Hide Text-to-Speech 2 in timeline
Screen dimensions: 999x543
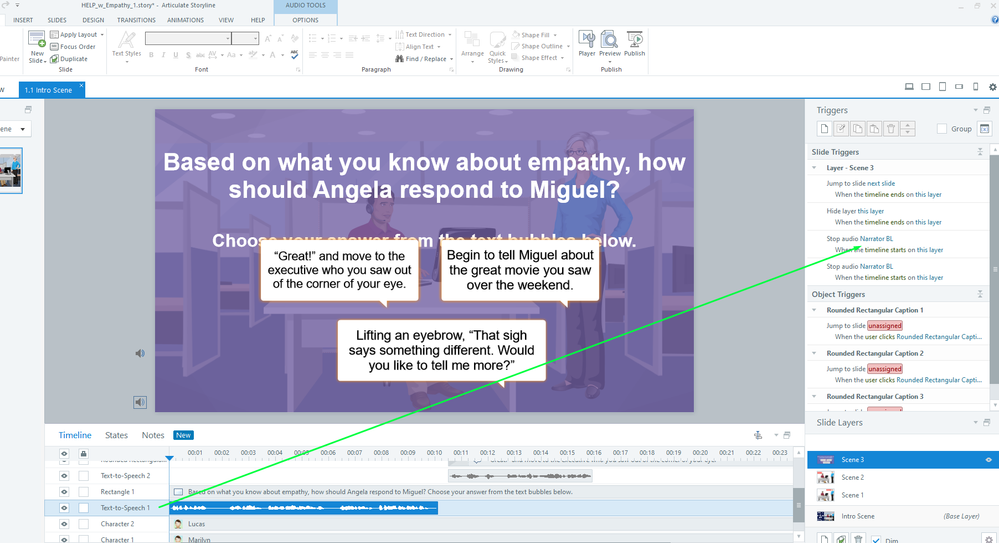click(x=64, y=476)
